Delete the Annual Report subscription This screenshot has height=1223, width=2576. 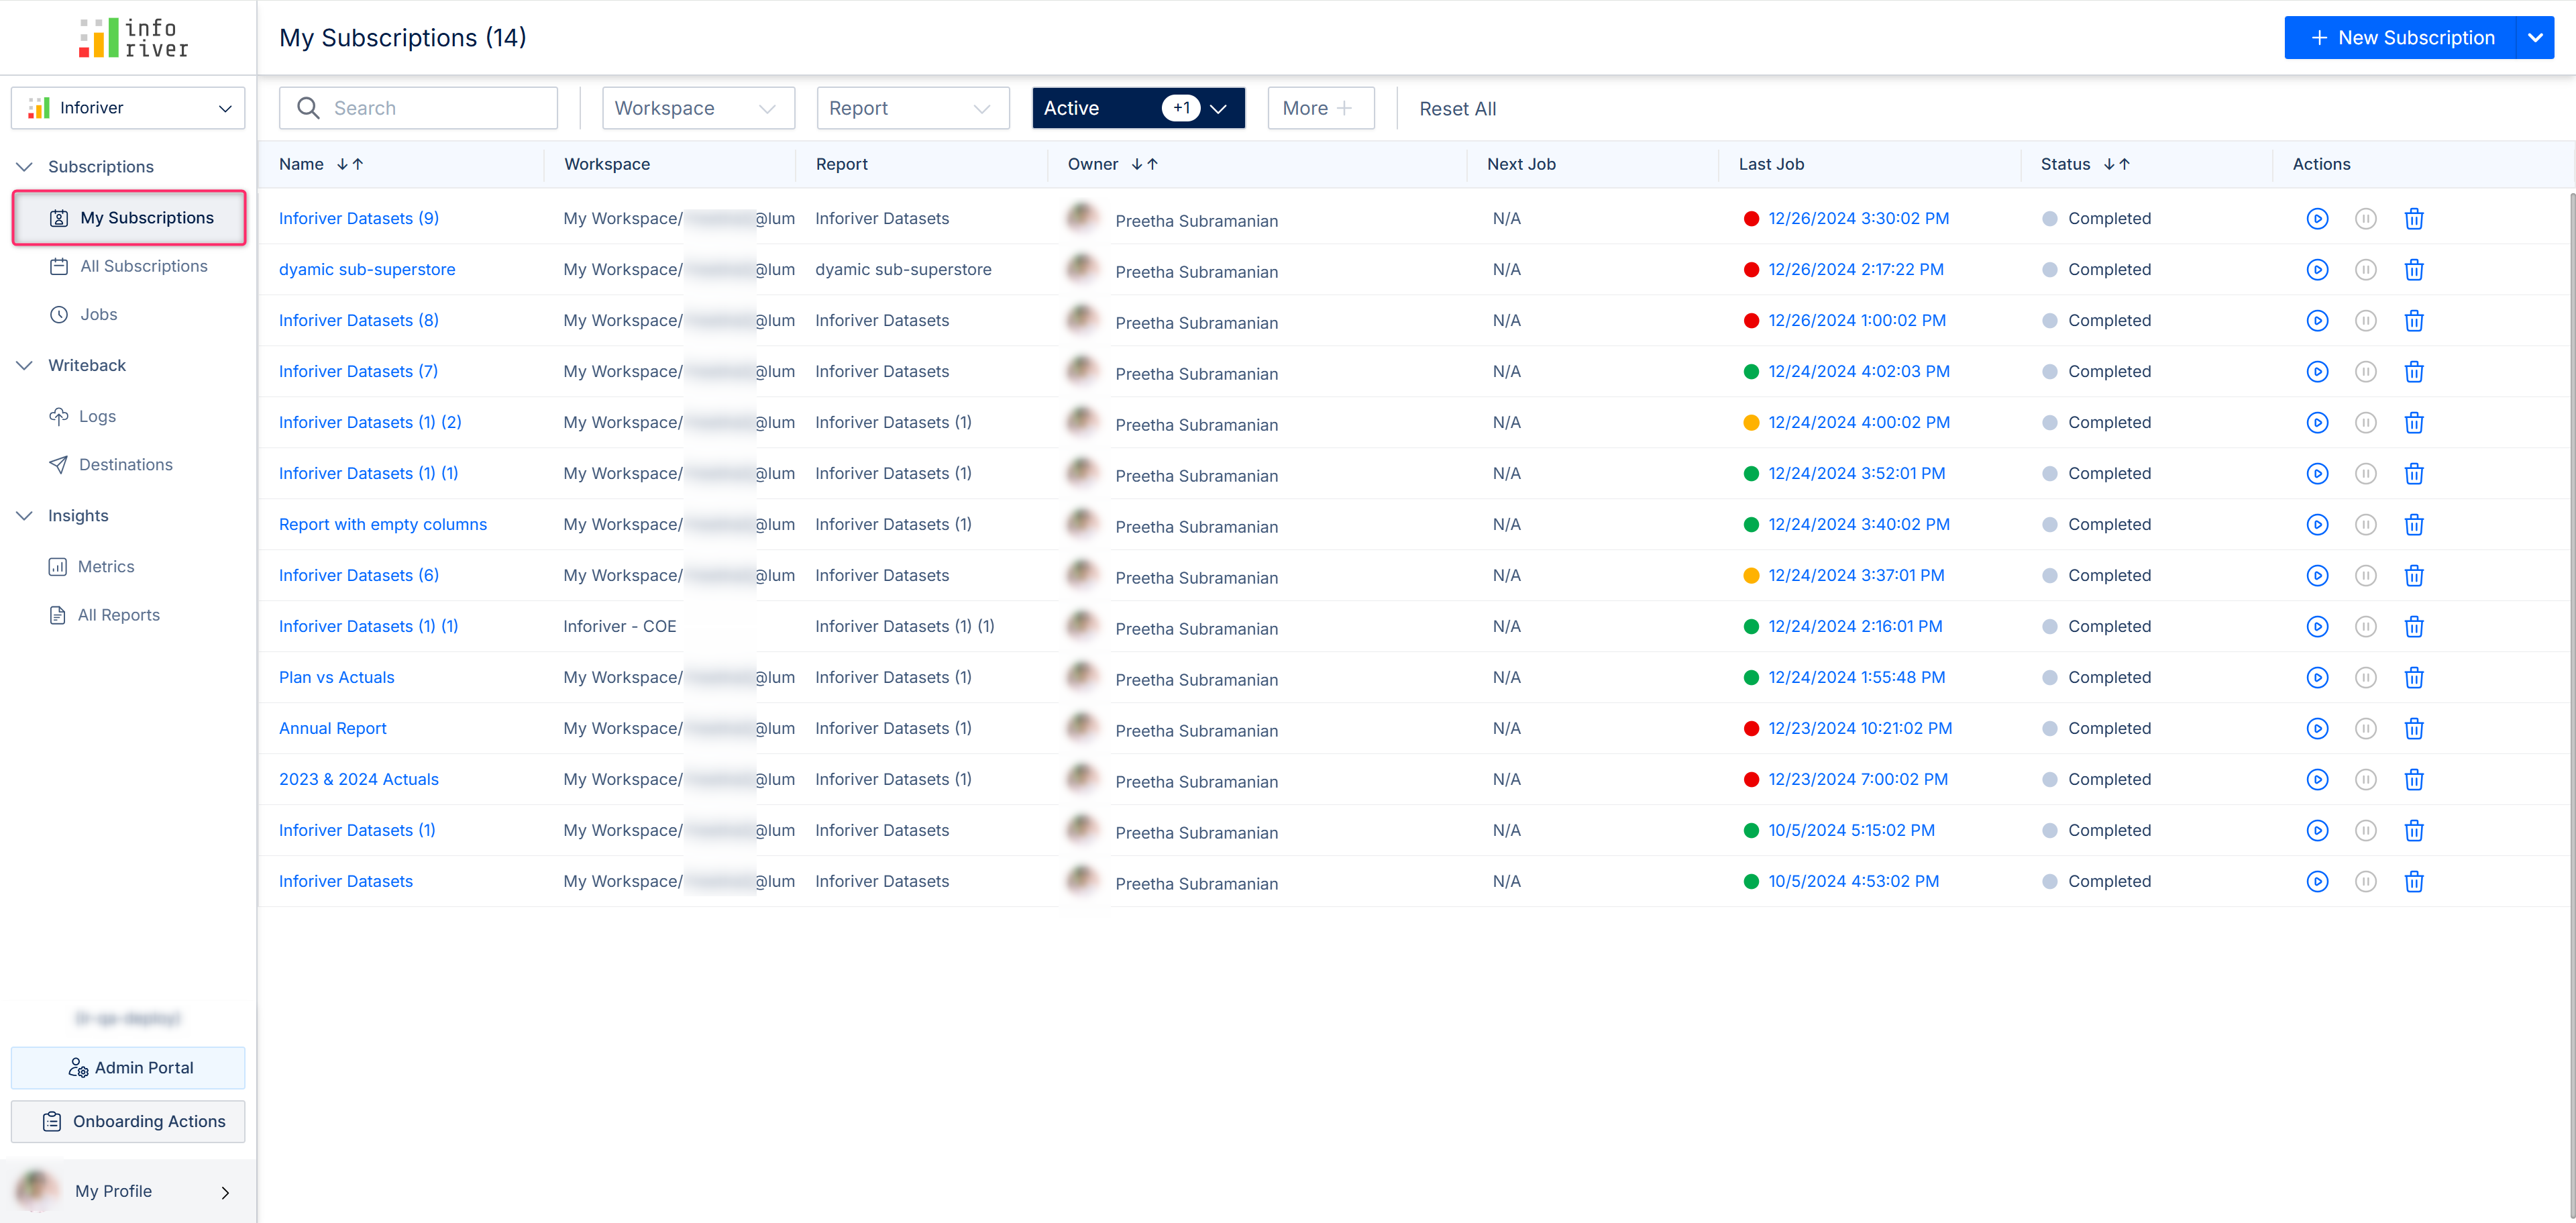[2413, 728]
